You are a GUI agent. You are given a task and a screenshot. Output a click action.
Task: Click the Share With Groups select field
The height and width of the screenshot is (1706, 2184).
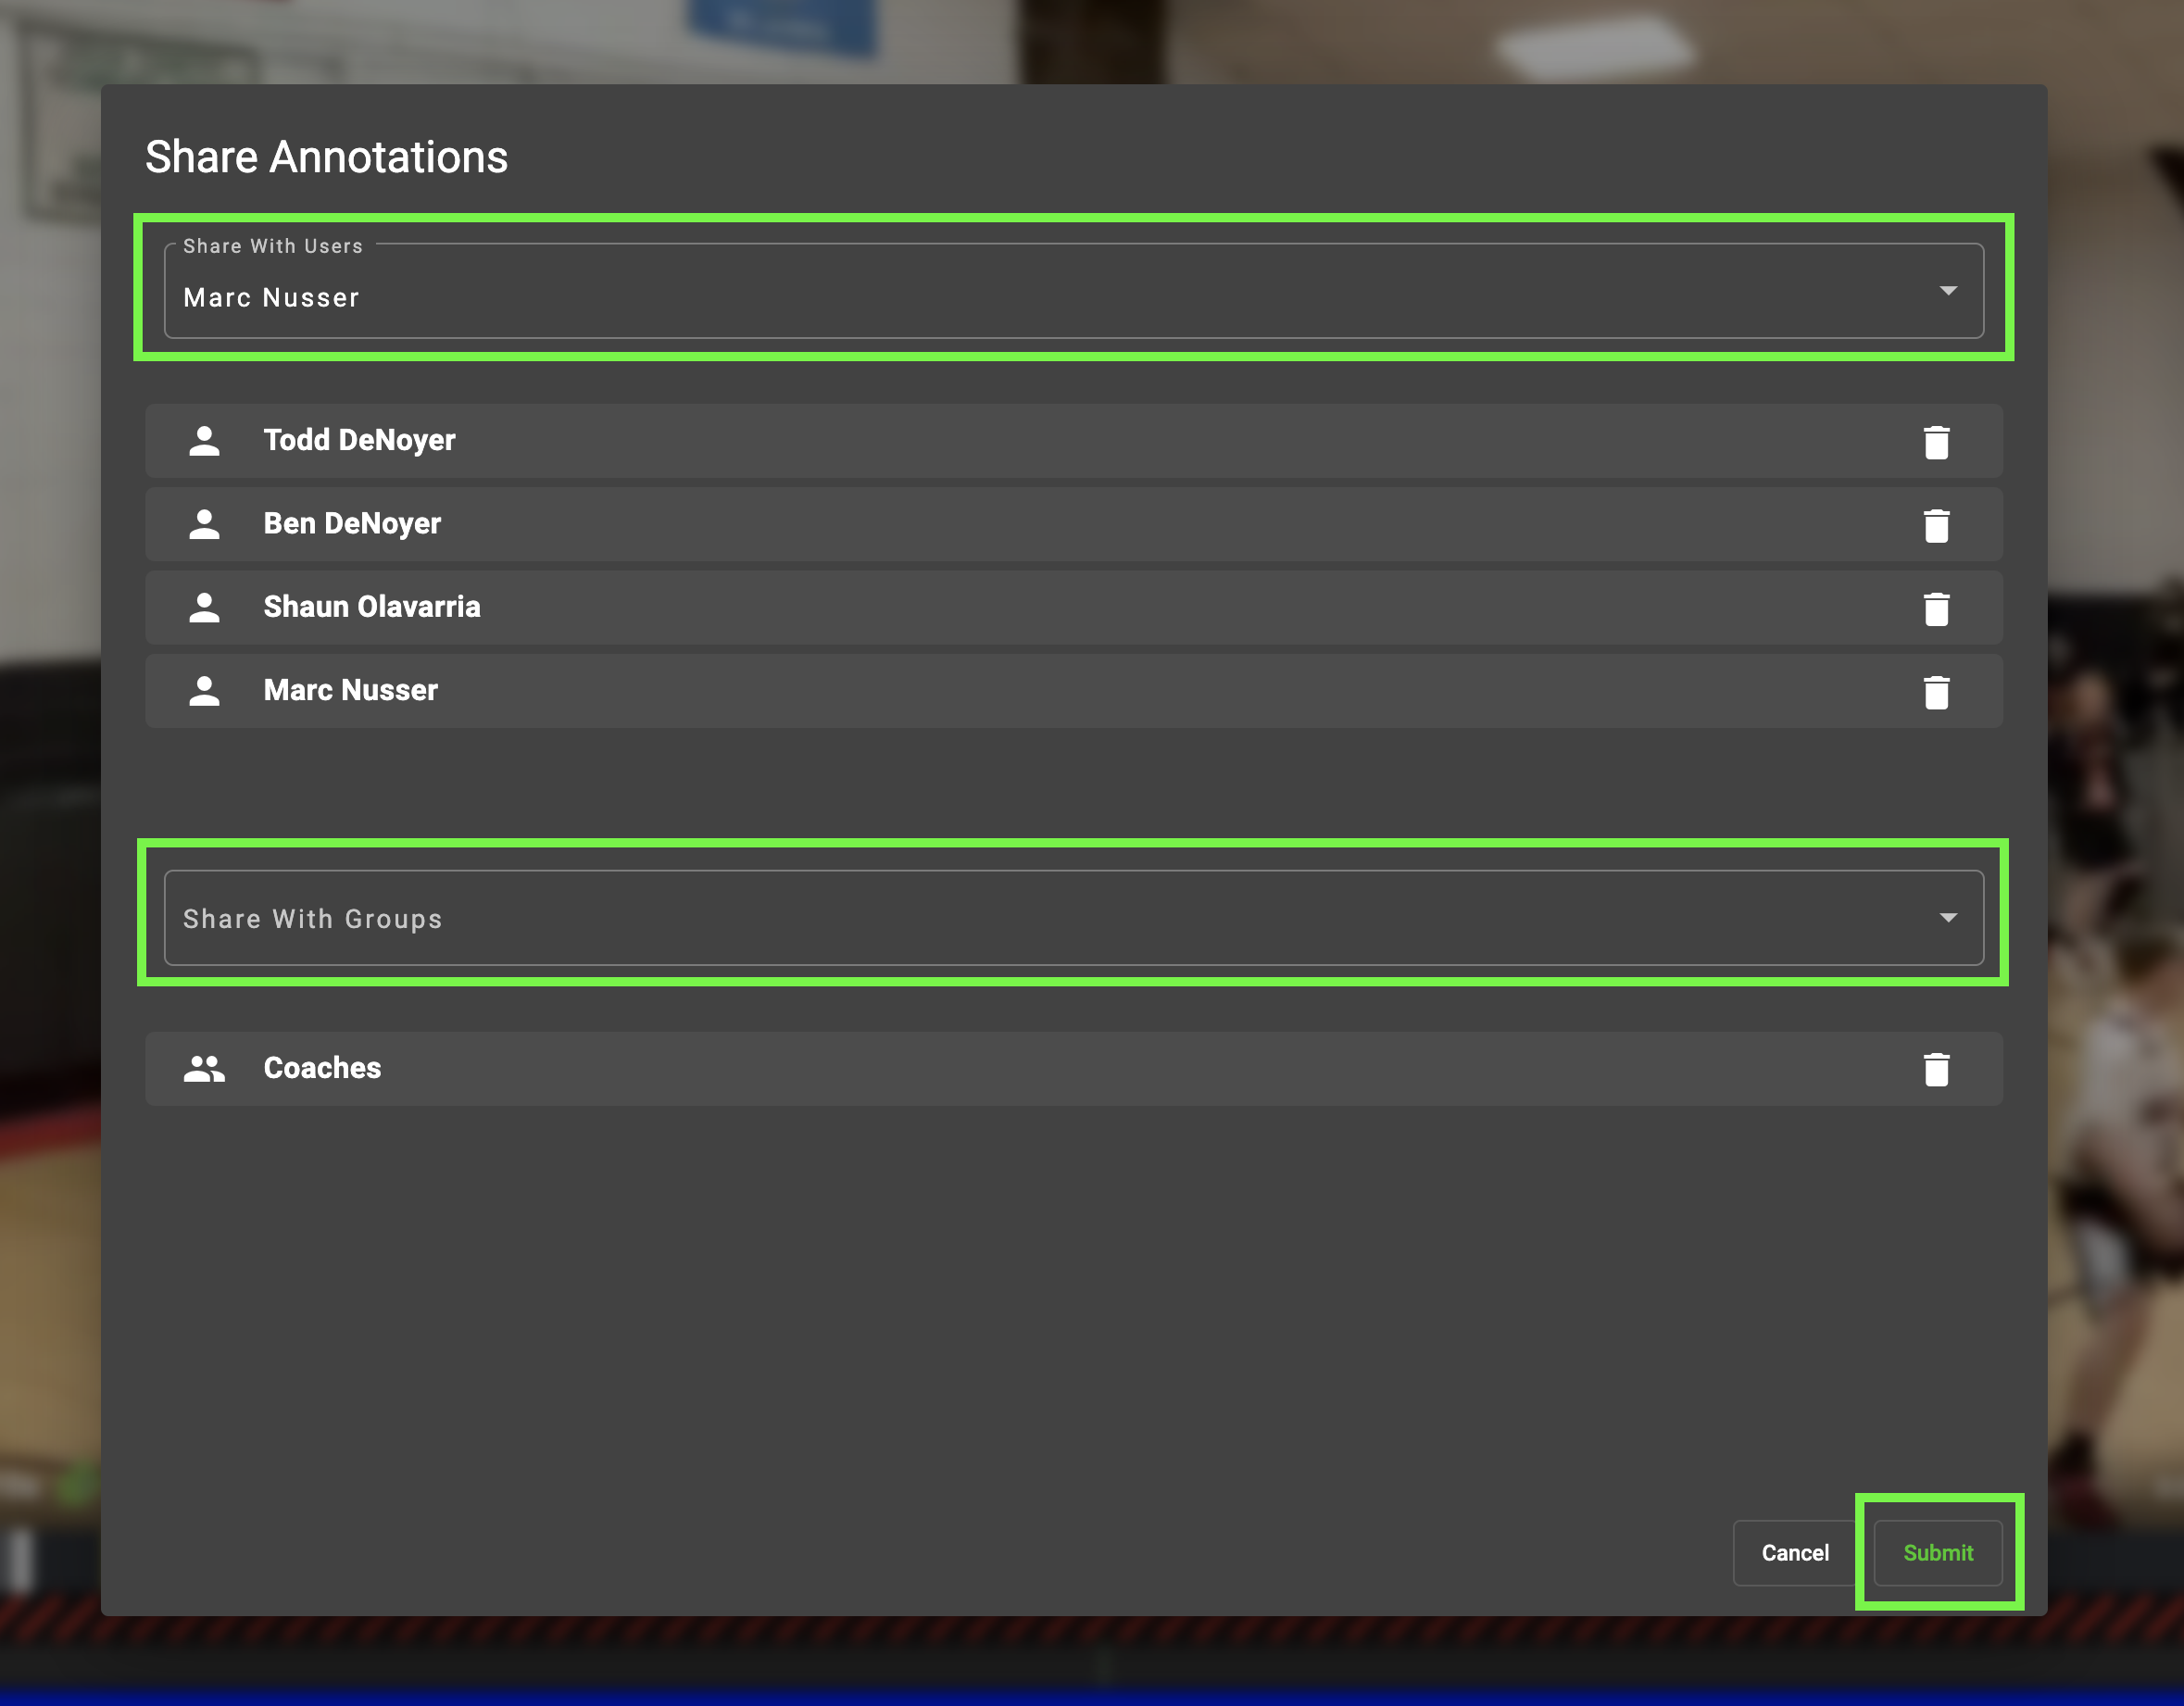1073,917
